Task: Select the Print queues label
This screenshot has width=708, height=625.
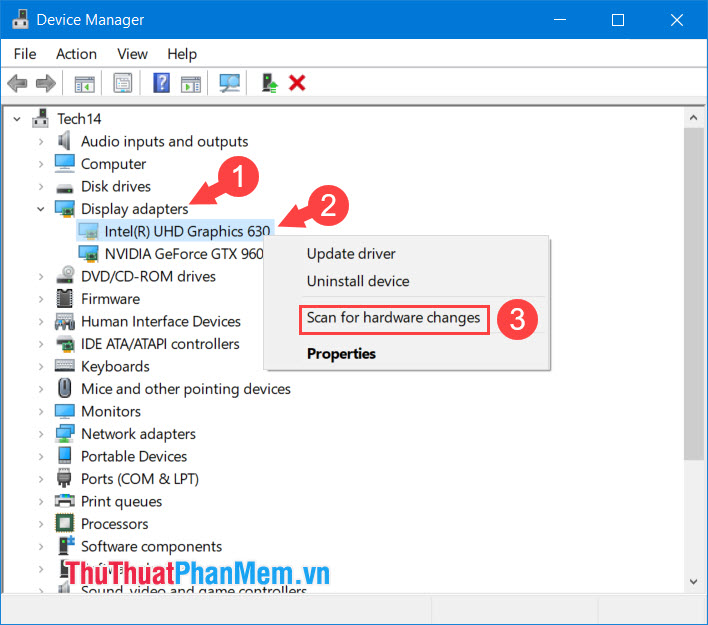Action: 121,502
